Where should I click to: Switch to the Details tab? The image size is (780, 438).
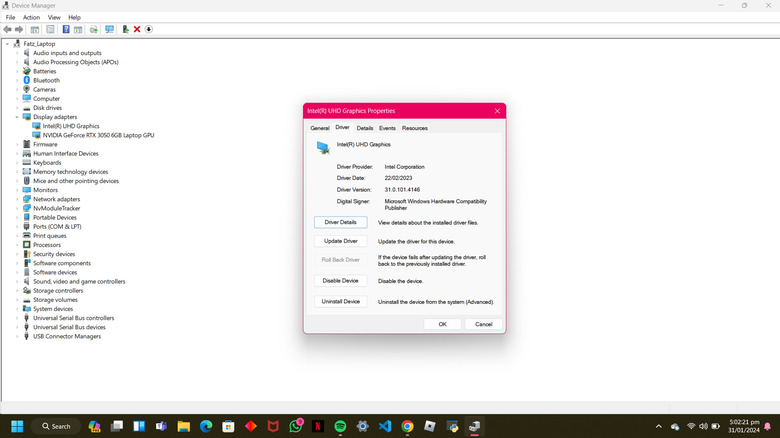[365, 128]
